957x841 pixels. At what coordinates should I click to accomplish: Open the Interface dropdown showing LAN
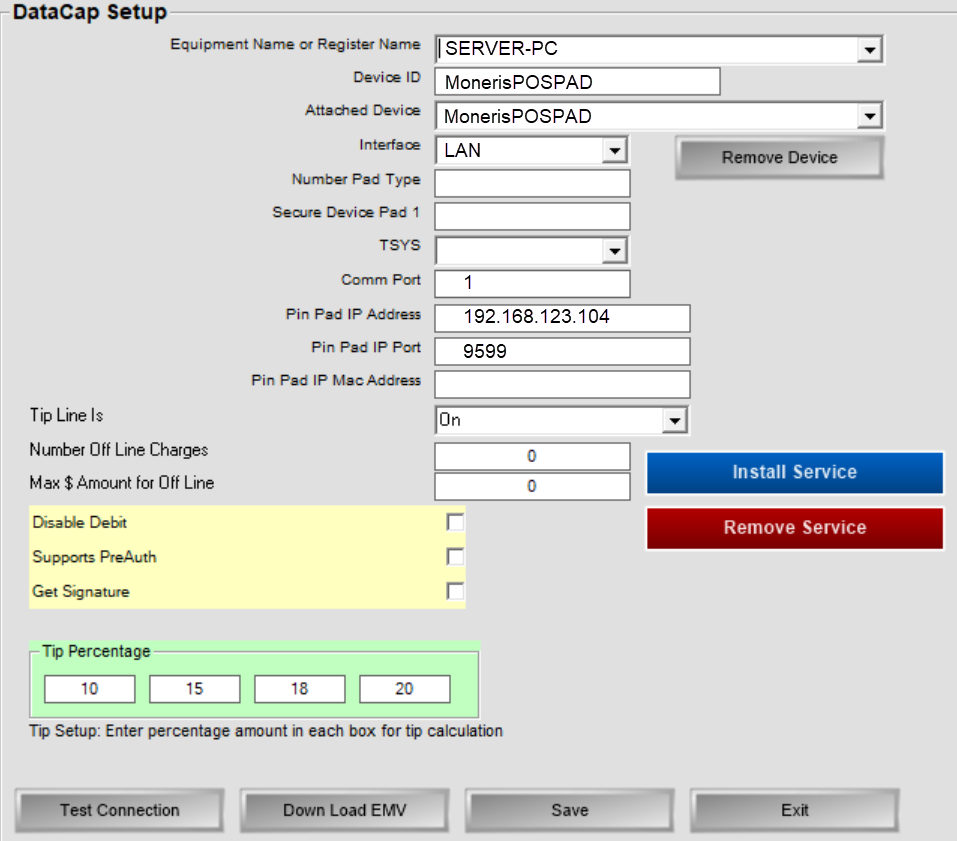613,151
